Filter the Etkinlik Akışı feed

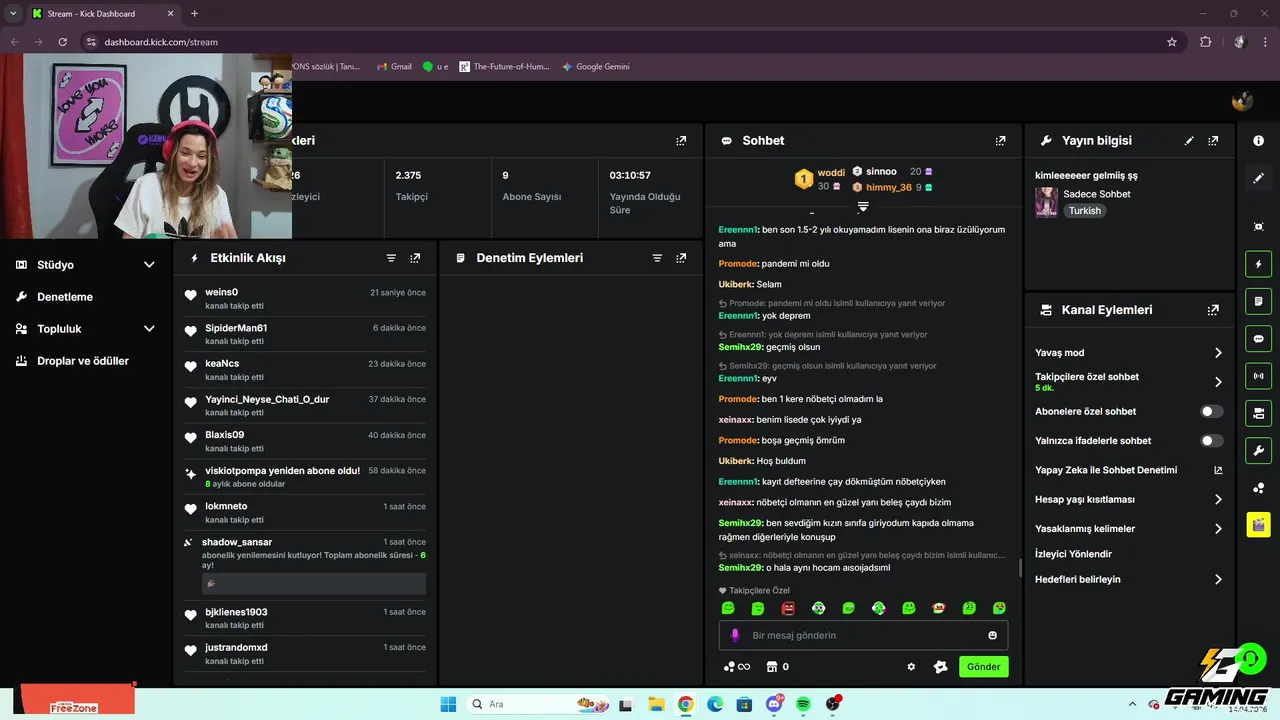[391, 258]
